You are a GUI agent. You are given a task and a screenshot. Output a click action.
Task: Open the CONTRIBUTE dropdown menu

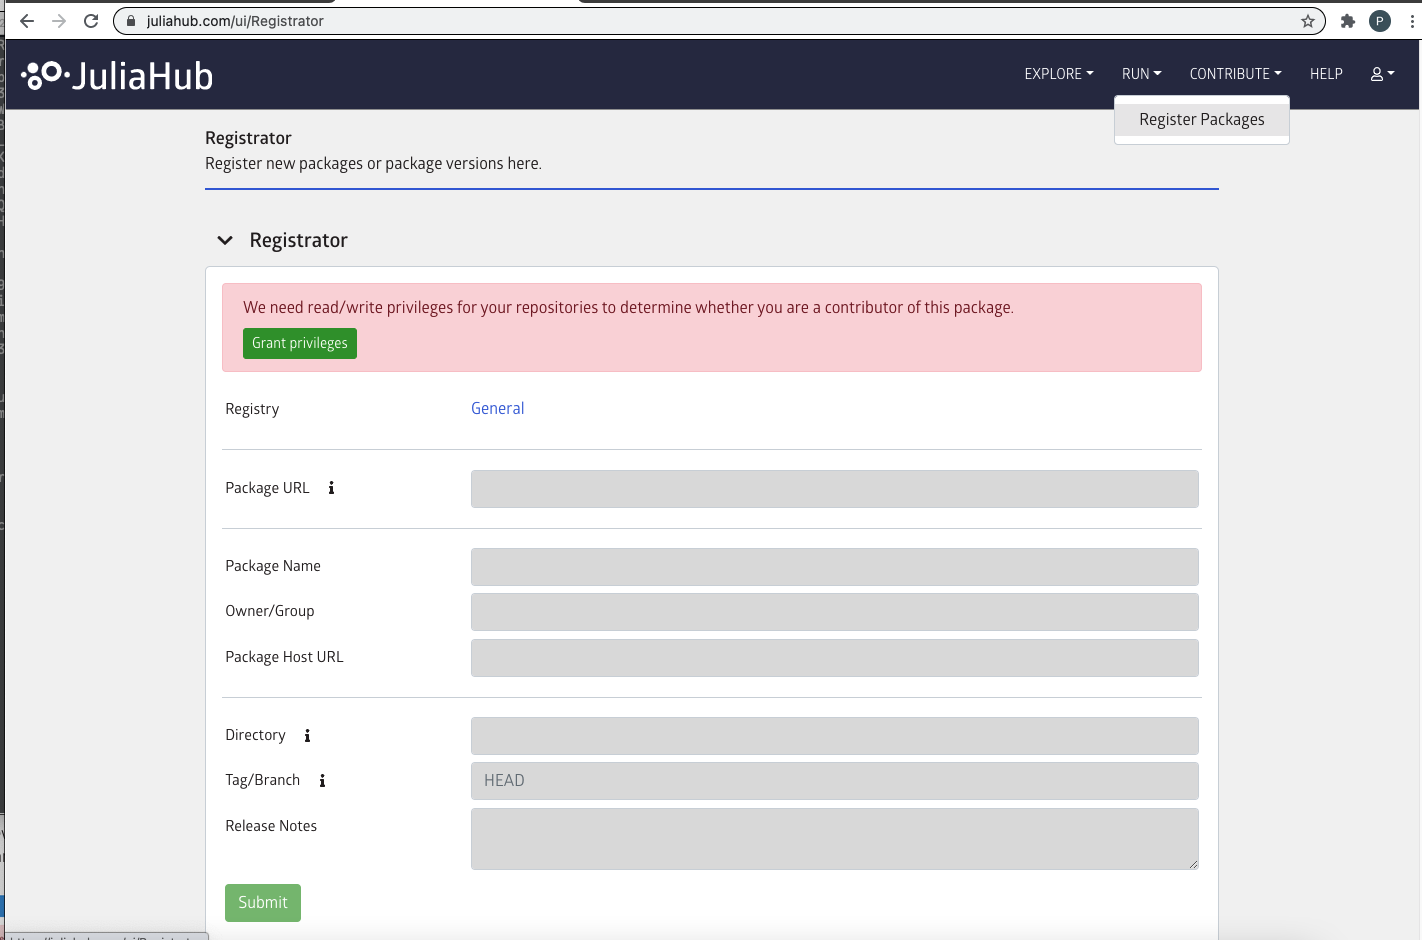pos(1236,74)
